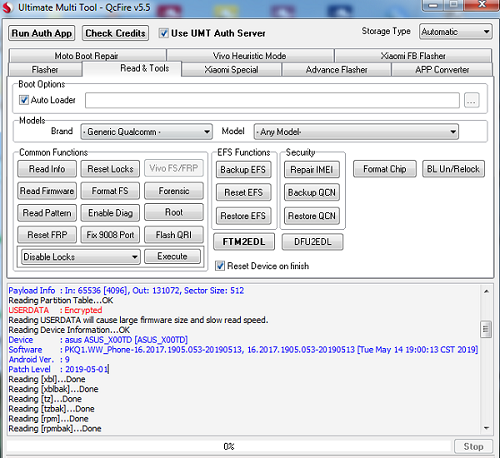
Task: Expand the Disable Locks dropdown
Action: 80,257
